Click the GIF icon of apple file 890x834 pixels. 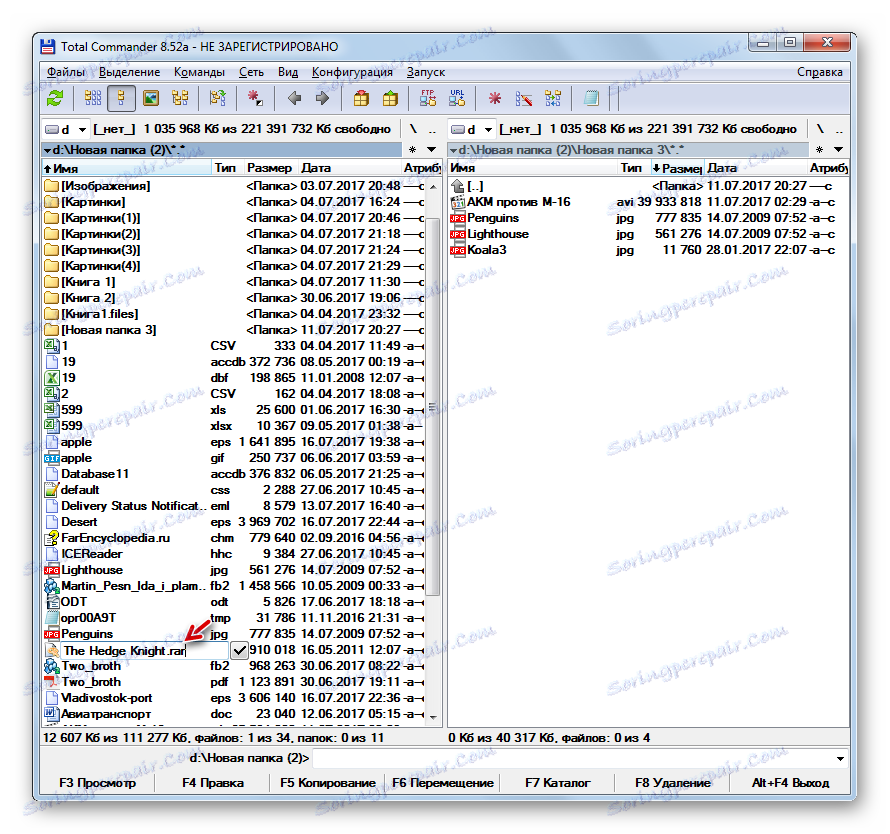point(52,458)
